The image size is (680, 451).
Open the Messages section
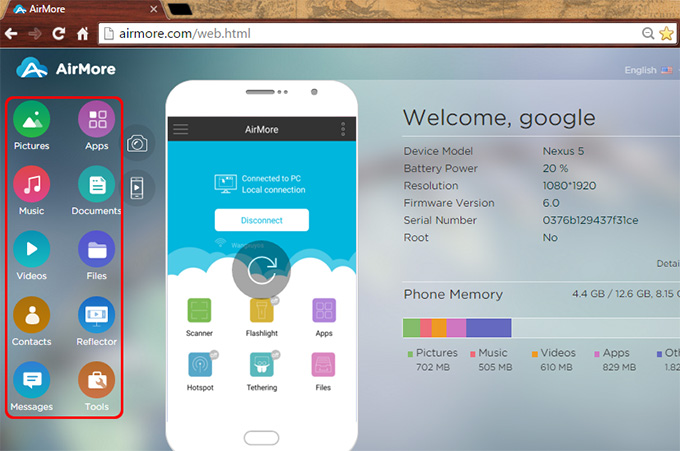[32, 380]
